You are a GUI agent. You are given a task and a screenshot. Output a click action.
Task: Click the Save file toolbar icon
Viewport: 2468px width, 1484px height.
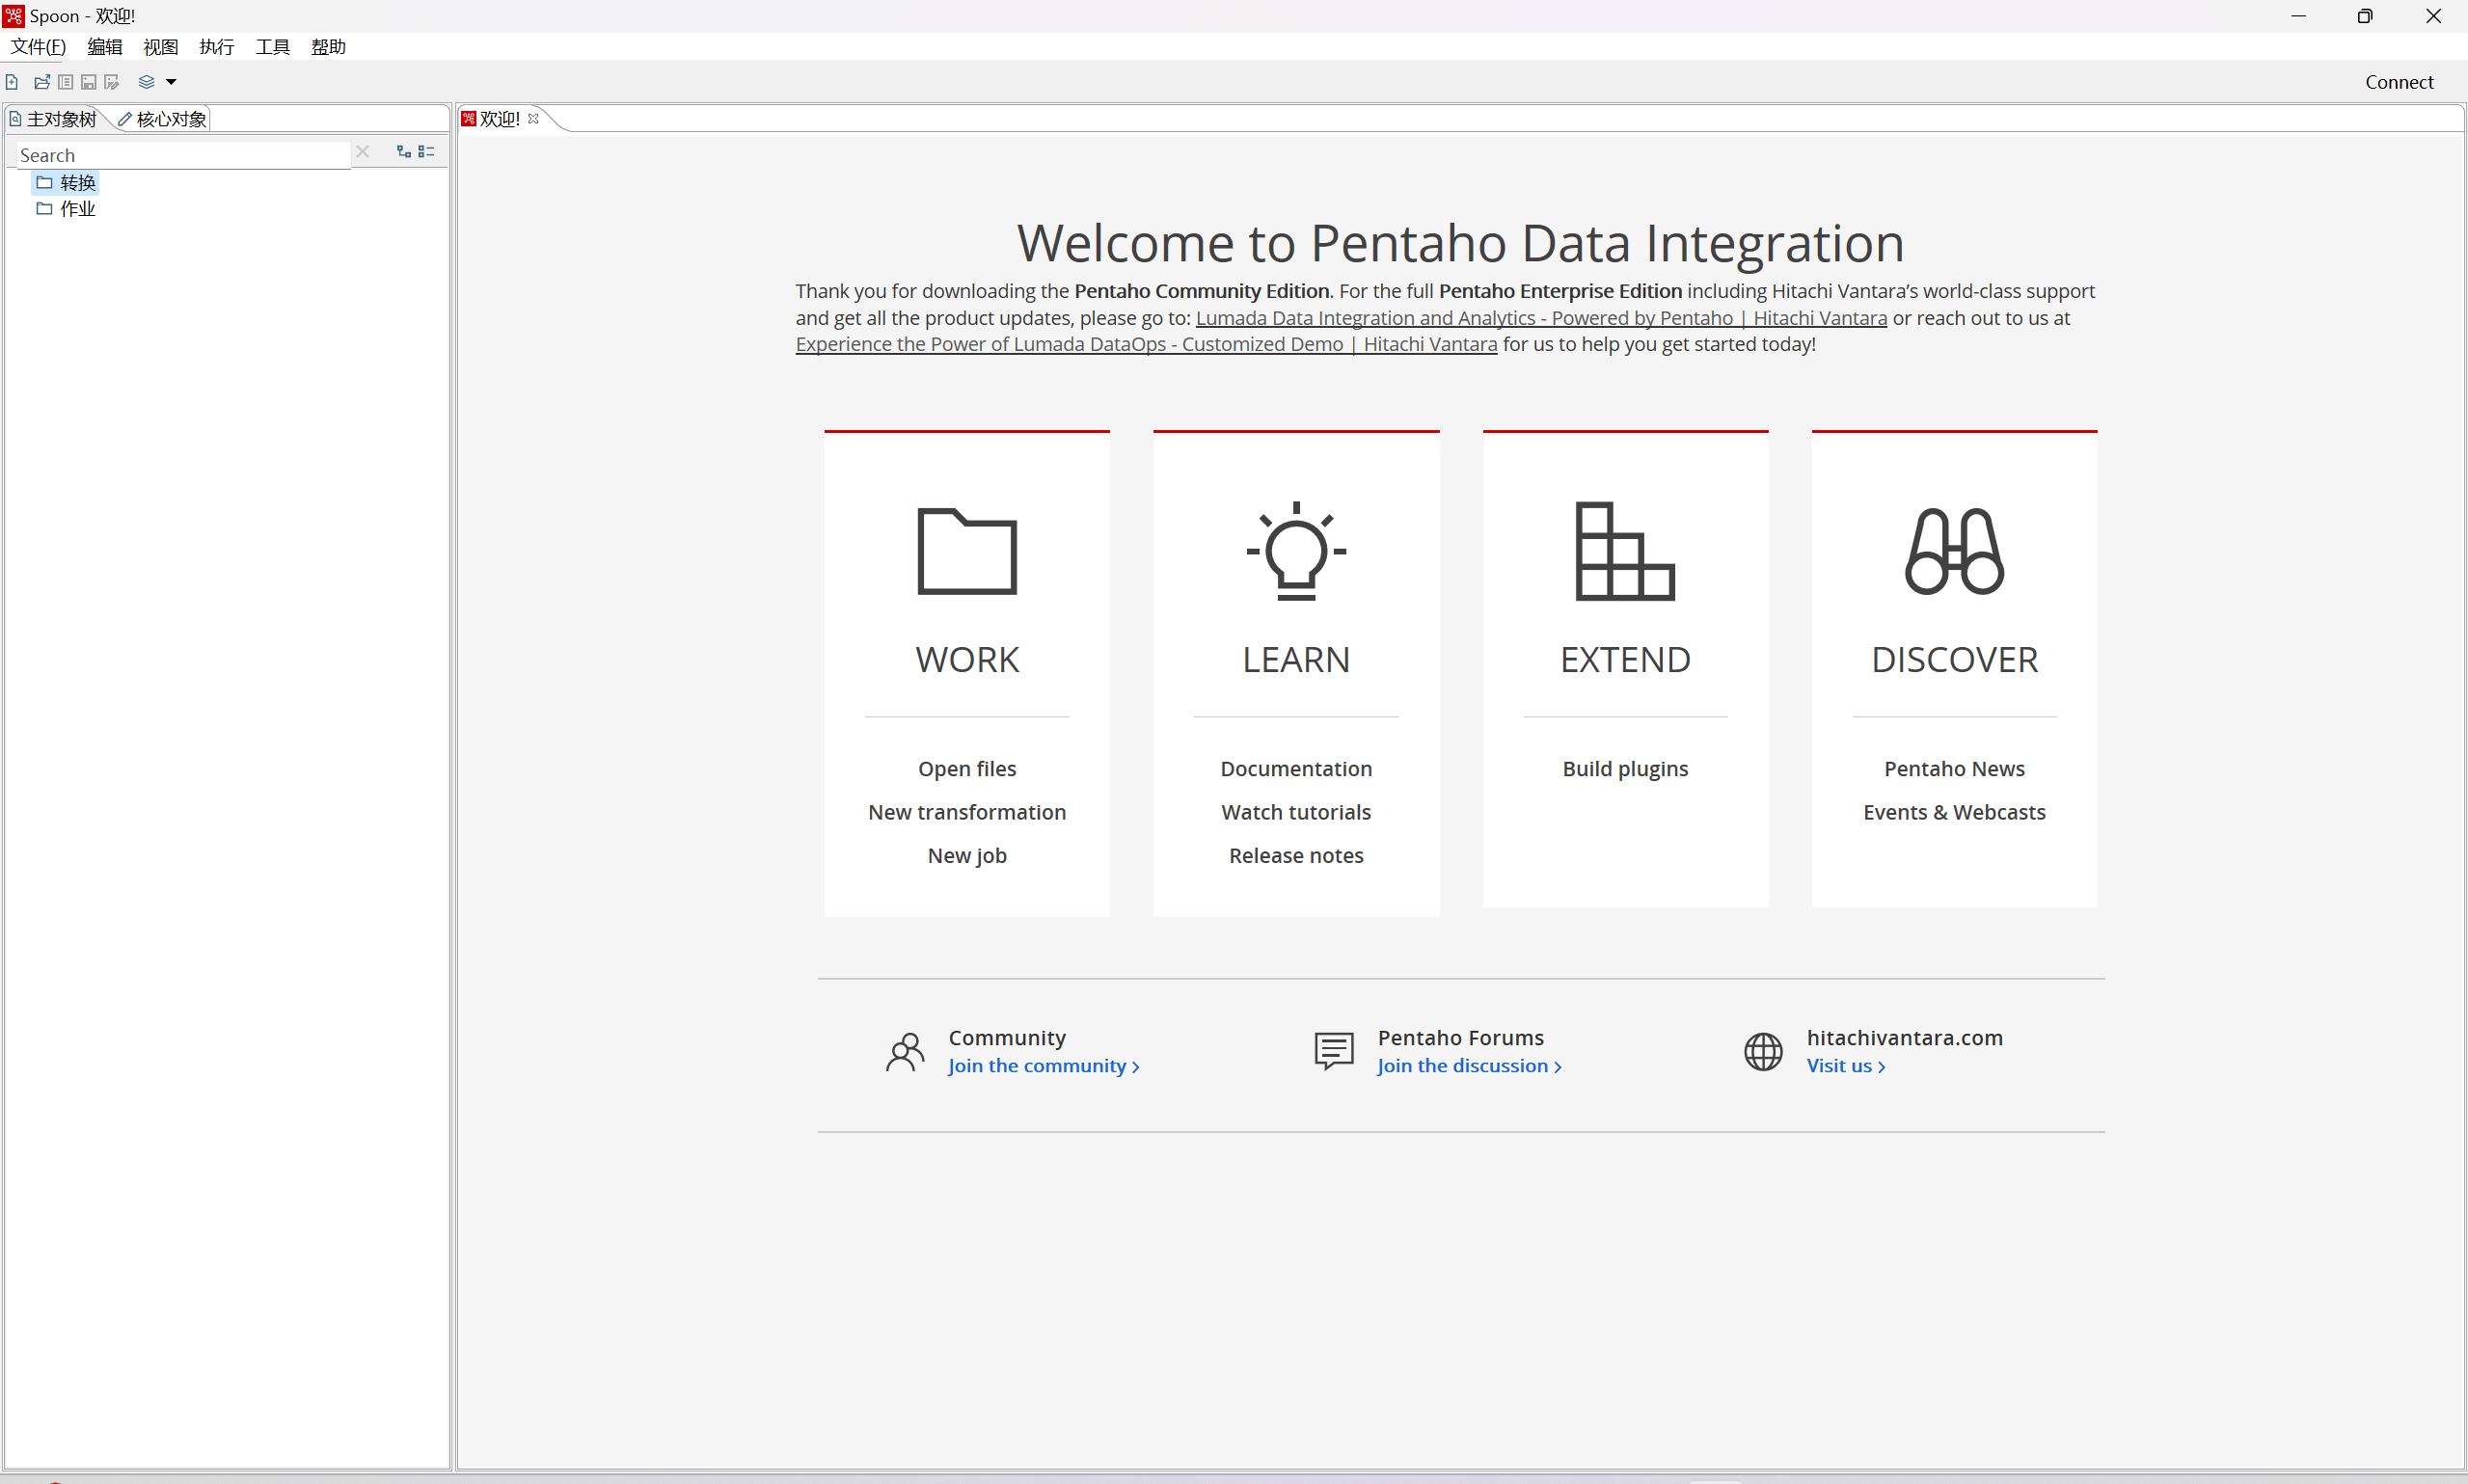(89, 82)
